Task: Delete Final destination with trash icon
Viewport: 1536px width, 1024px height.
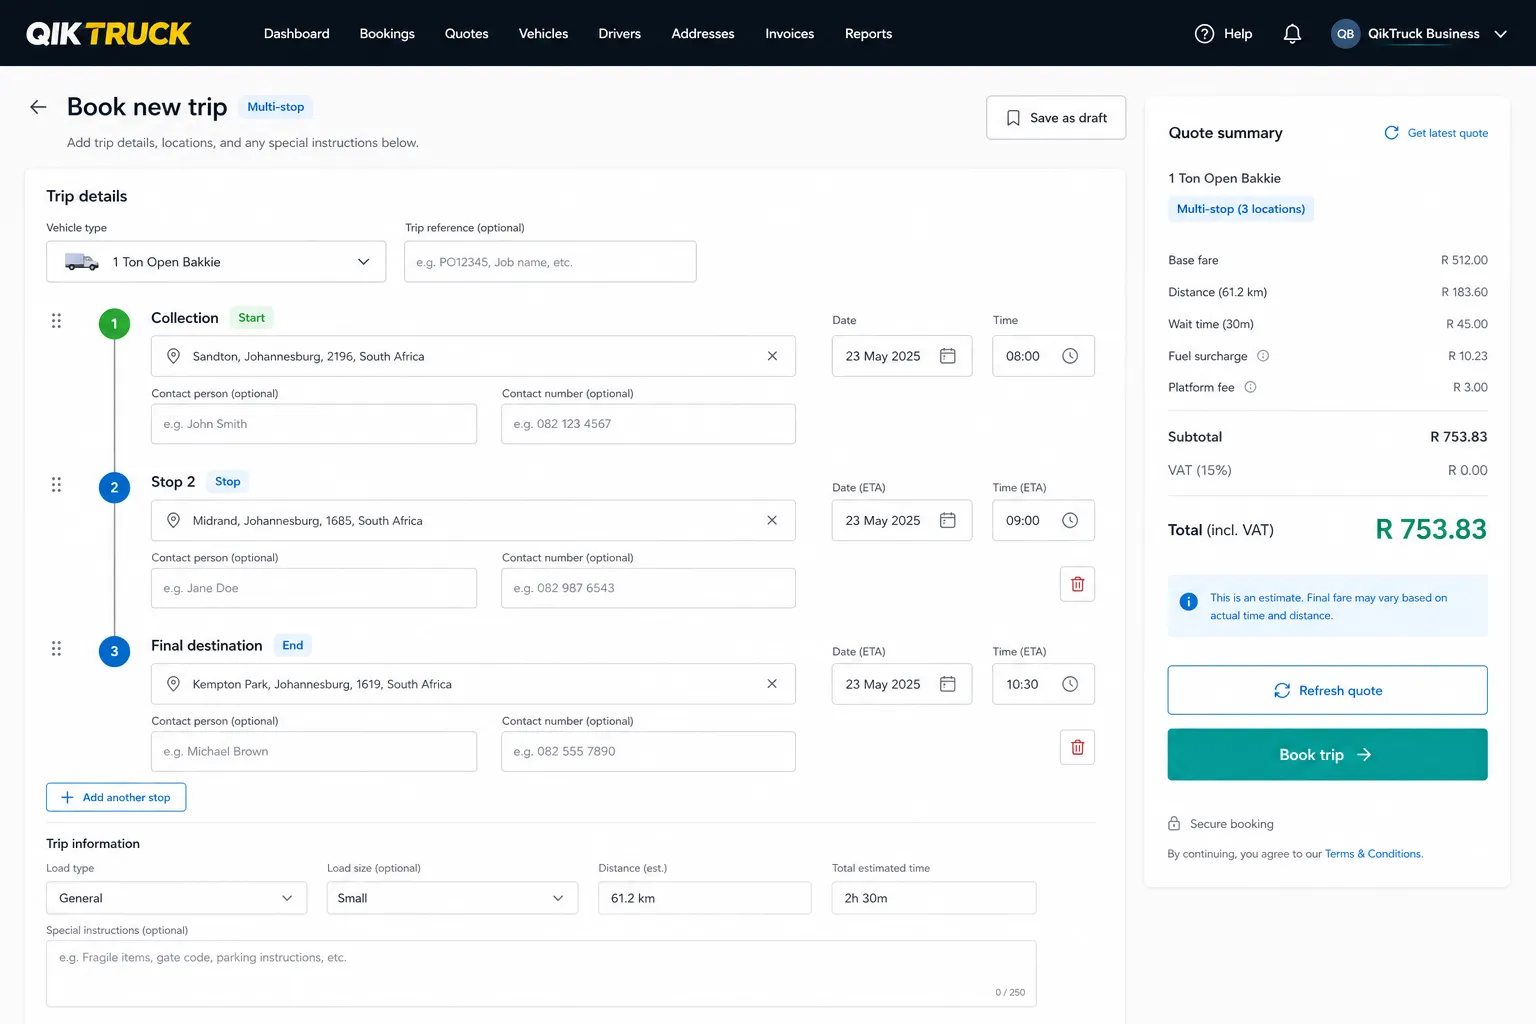Action: pos(1077,747)
